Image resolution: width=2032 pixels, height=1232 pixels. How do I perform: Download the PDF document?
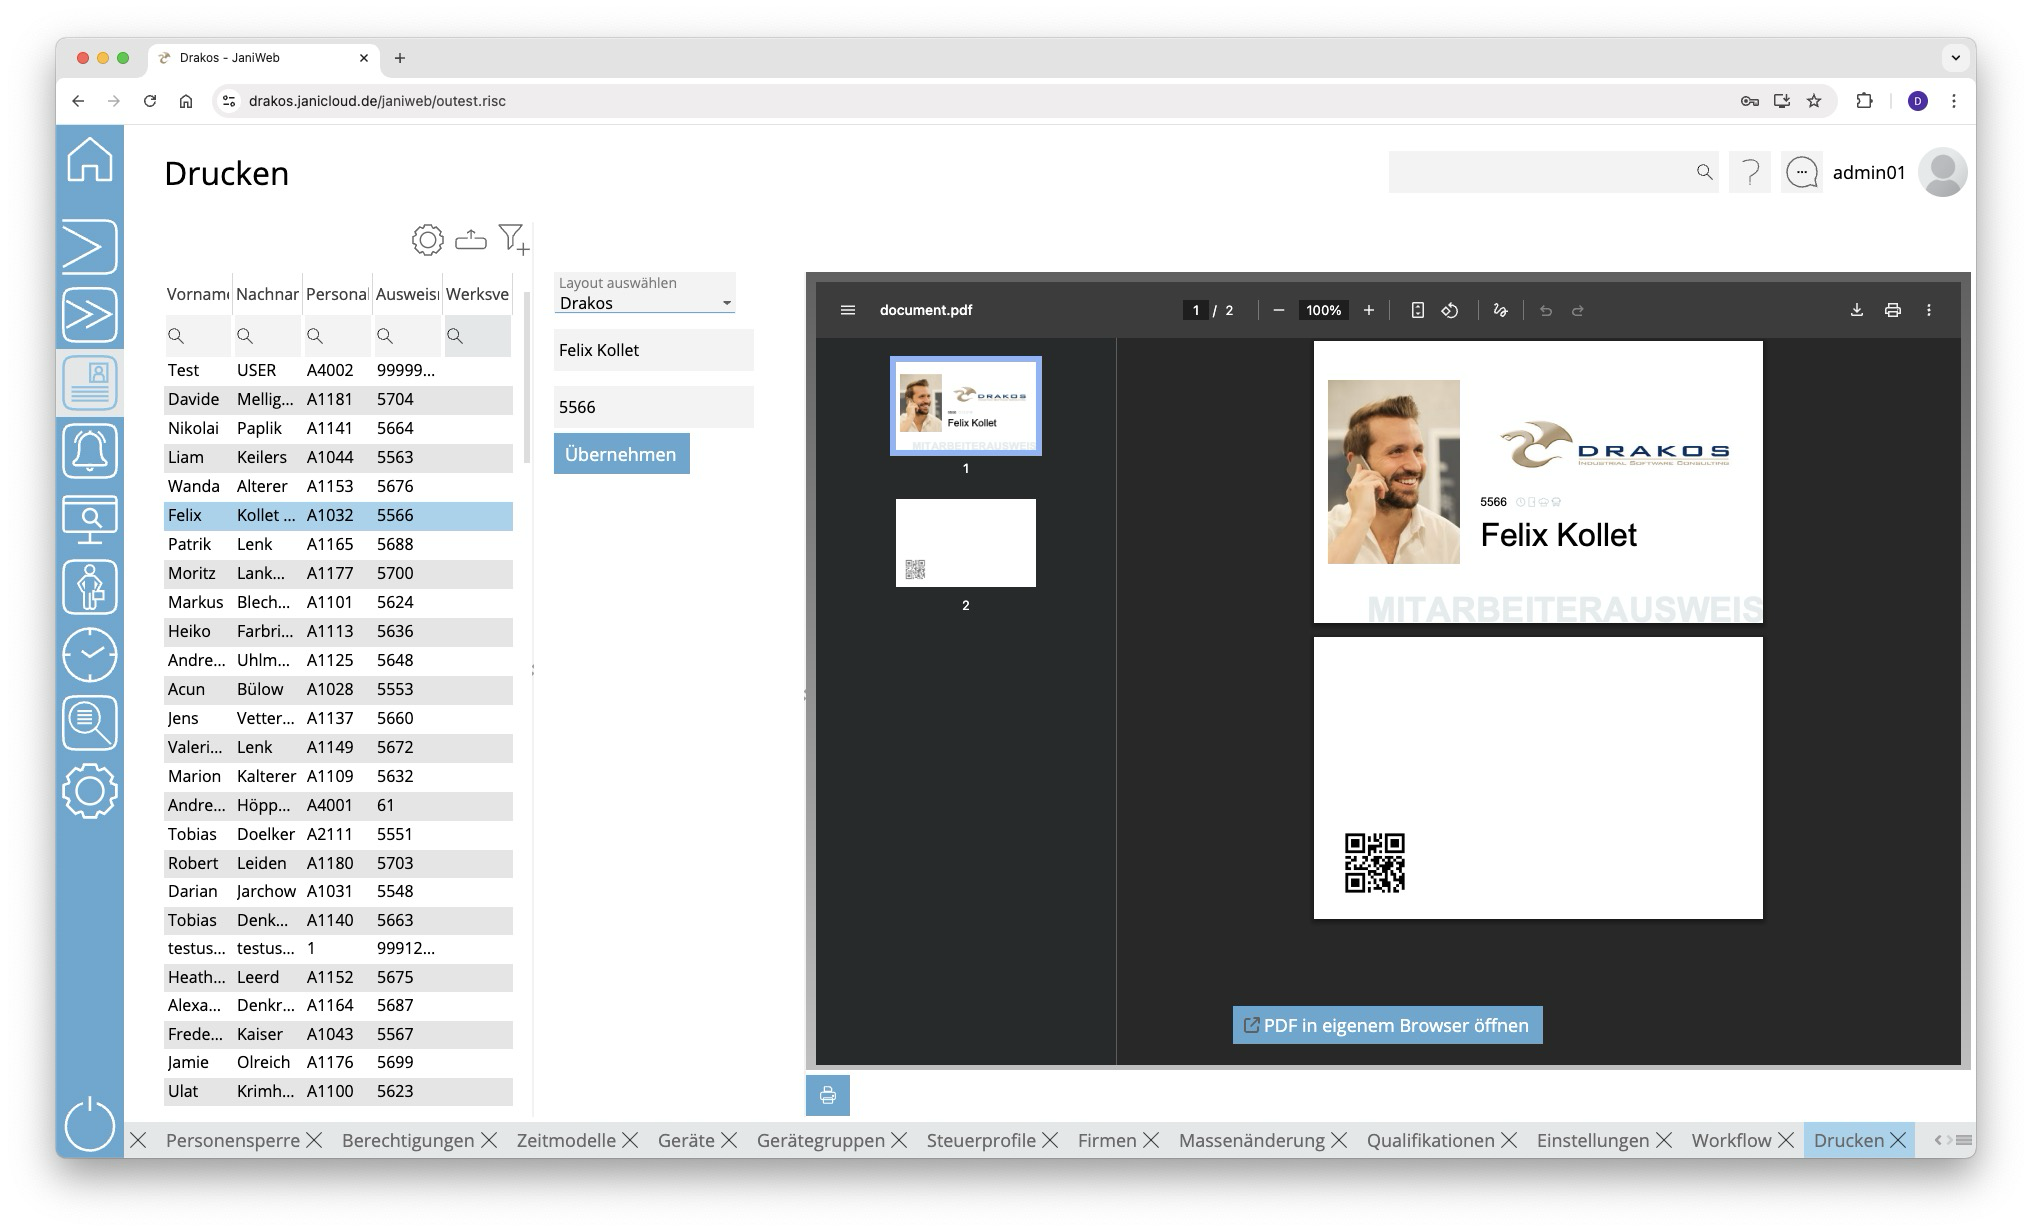point(1856,310)
